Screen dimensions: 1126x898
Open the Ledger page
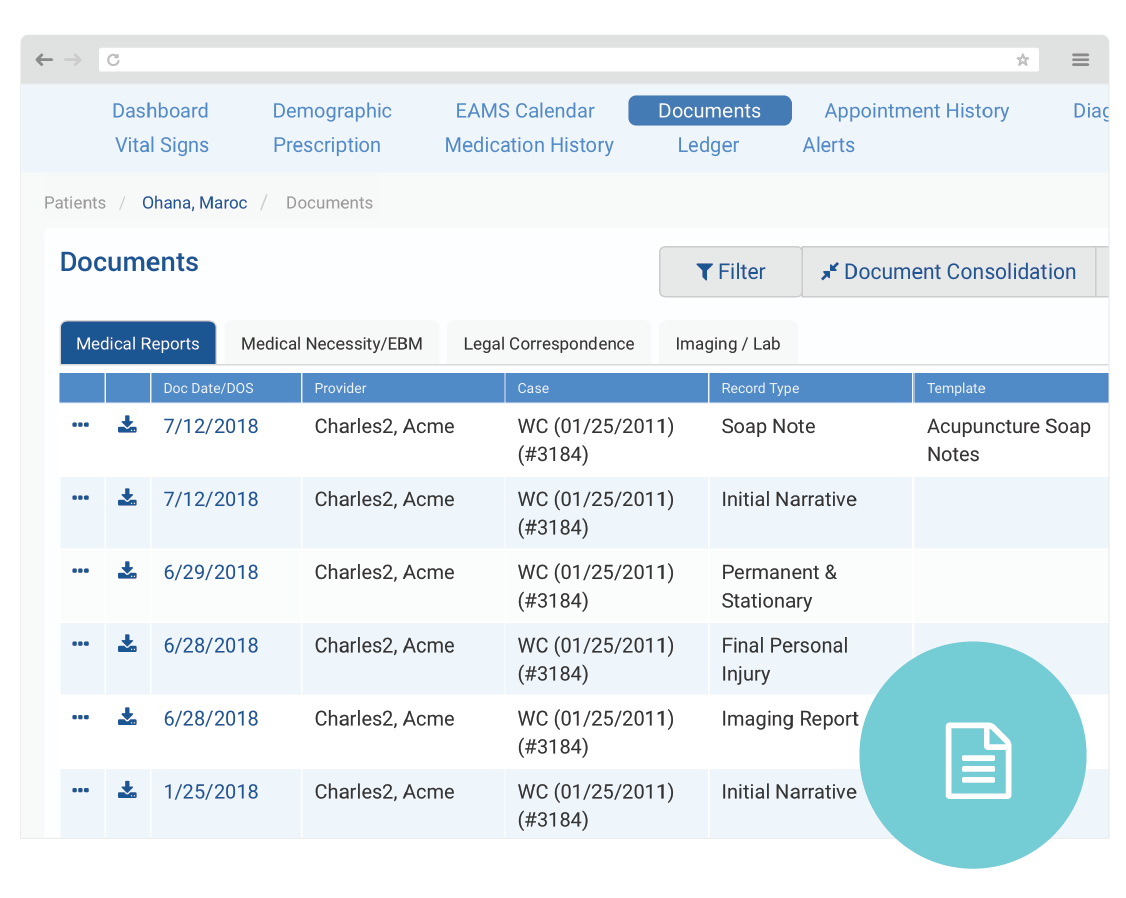(708, 145)
